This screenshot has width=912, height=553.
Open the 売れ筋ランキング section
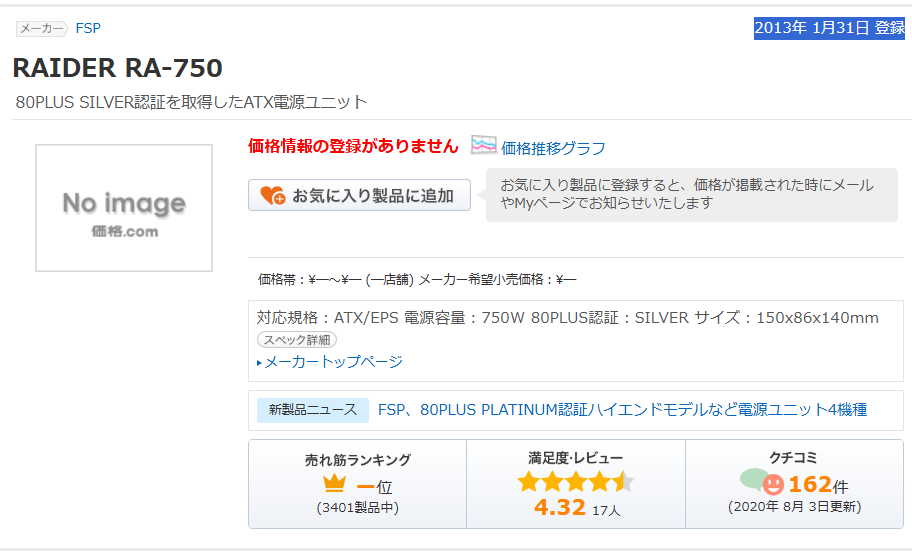357,460
